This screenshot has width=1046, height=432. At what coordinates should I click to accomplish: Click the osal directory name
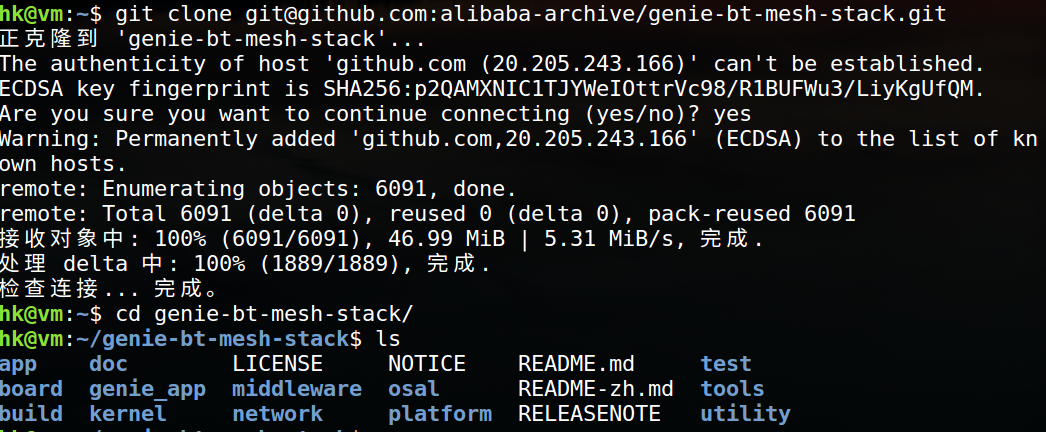[x=414, y=389]
